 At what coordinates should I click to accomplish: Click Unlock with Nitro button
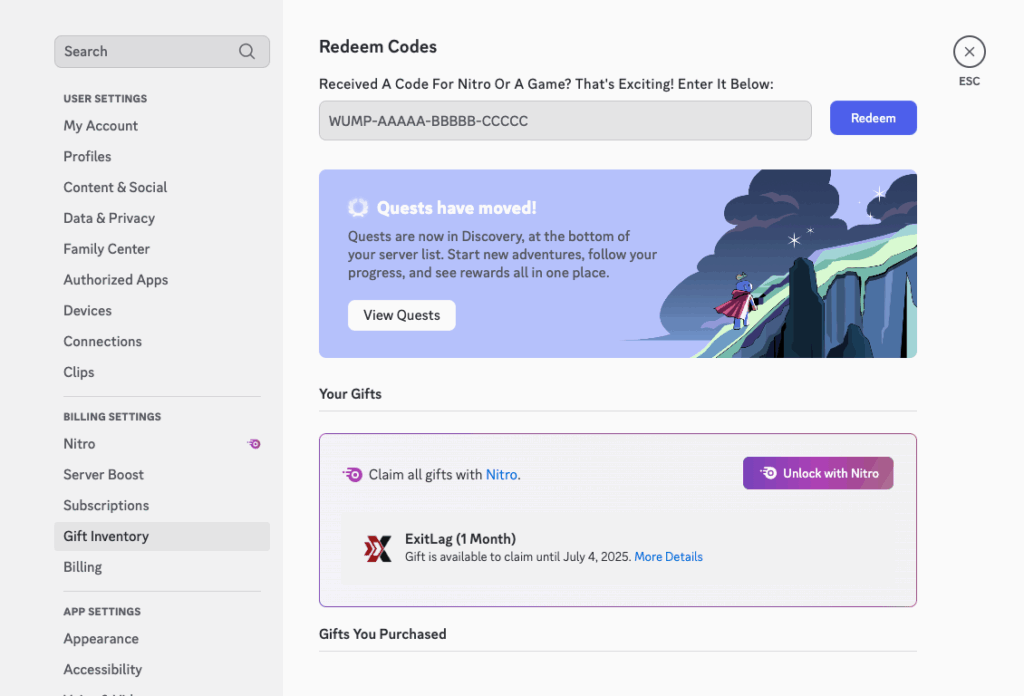pos(818,473)
